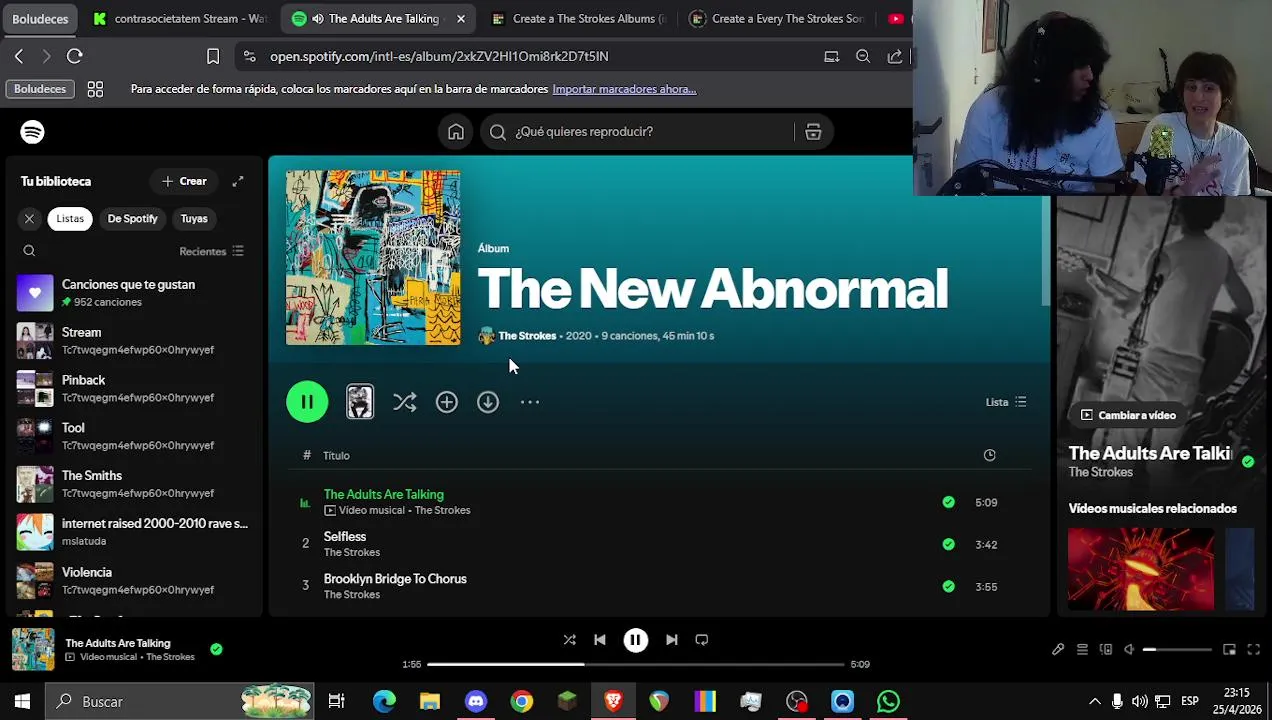The width and height of the screenshot is (1272, 720).
Task: Open internet raised 2000-2010 rave playlist
Action: click(132, 532)
